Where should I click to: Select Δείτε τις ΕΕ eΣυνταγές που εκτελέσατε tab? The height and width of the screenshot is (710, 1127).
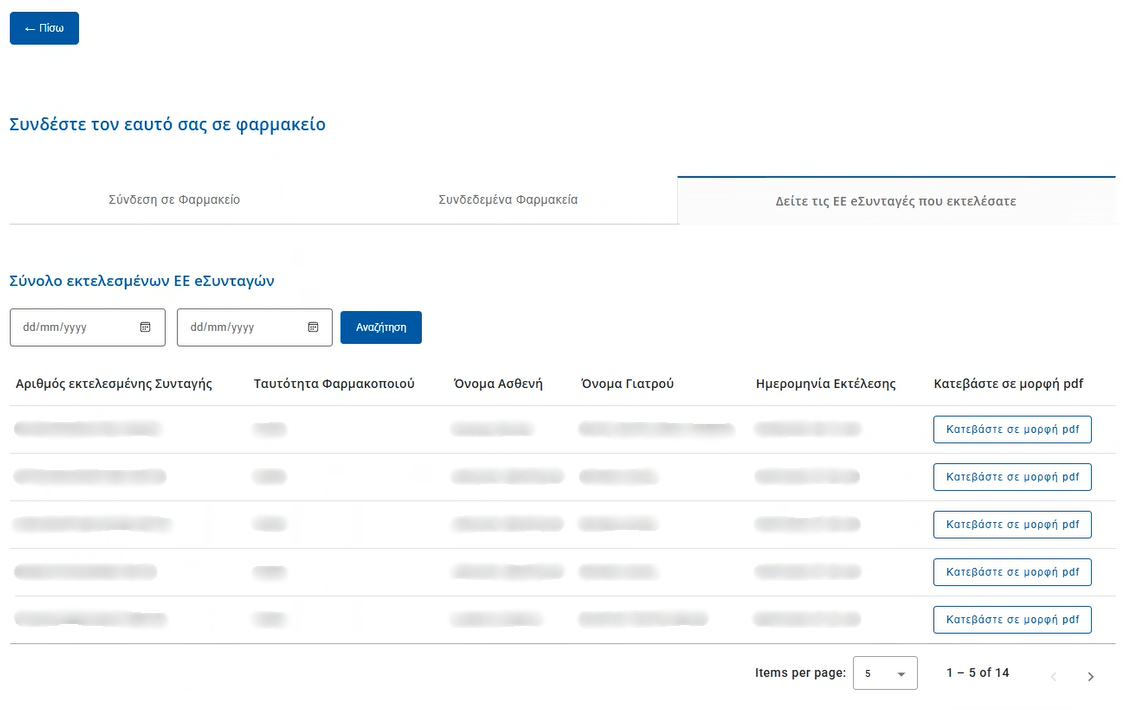pos(896,201)
